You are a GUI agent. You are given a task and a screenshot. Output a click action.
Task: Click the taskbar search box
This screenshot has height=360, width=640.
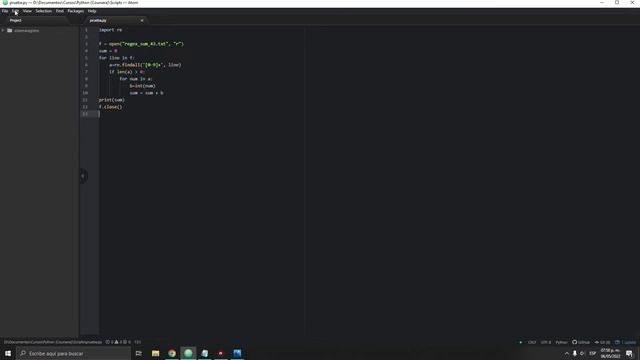pyautogui.click(x=73, y=353)
